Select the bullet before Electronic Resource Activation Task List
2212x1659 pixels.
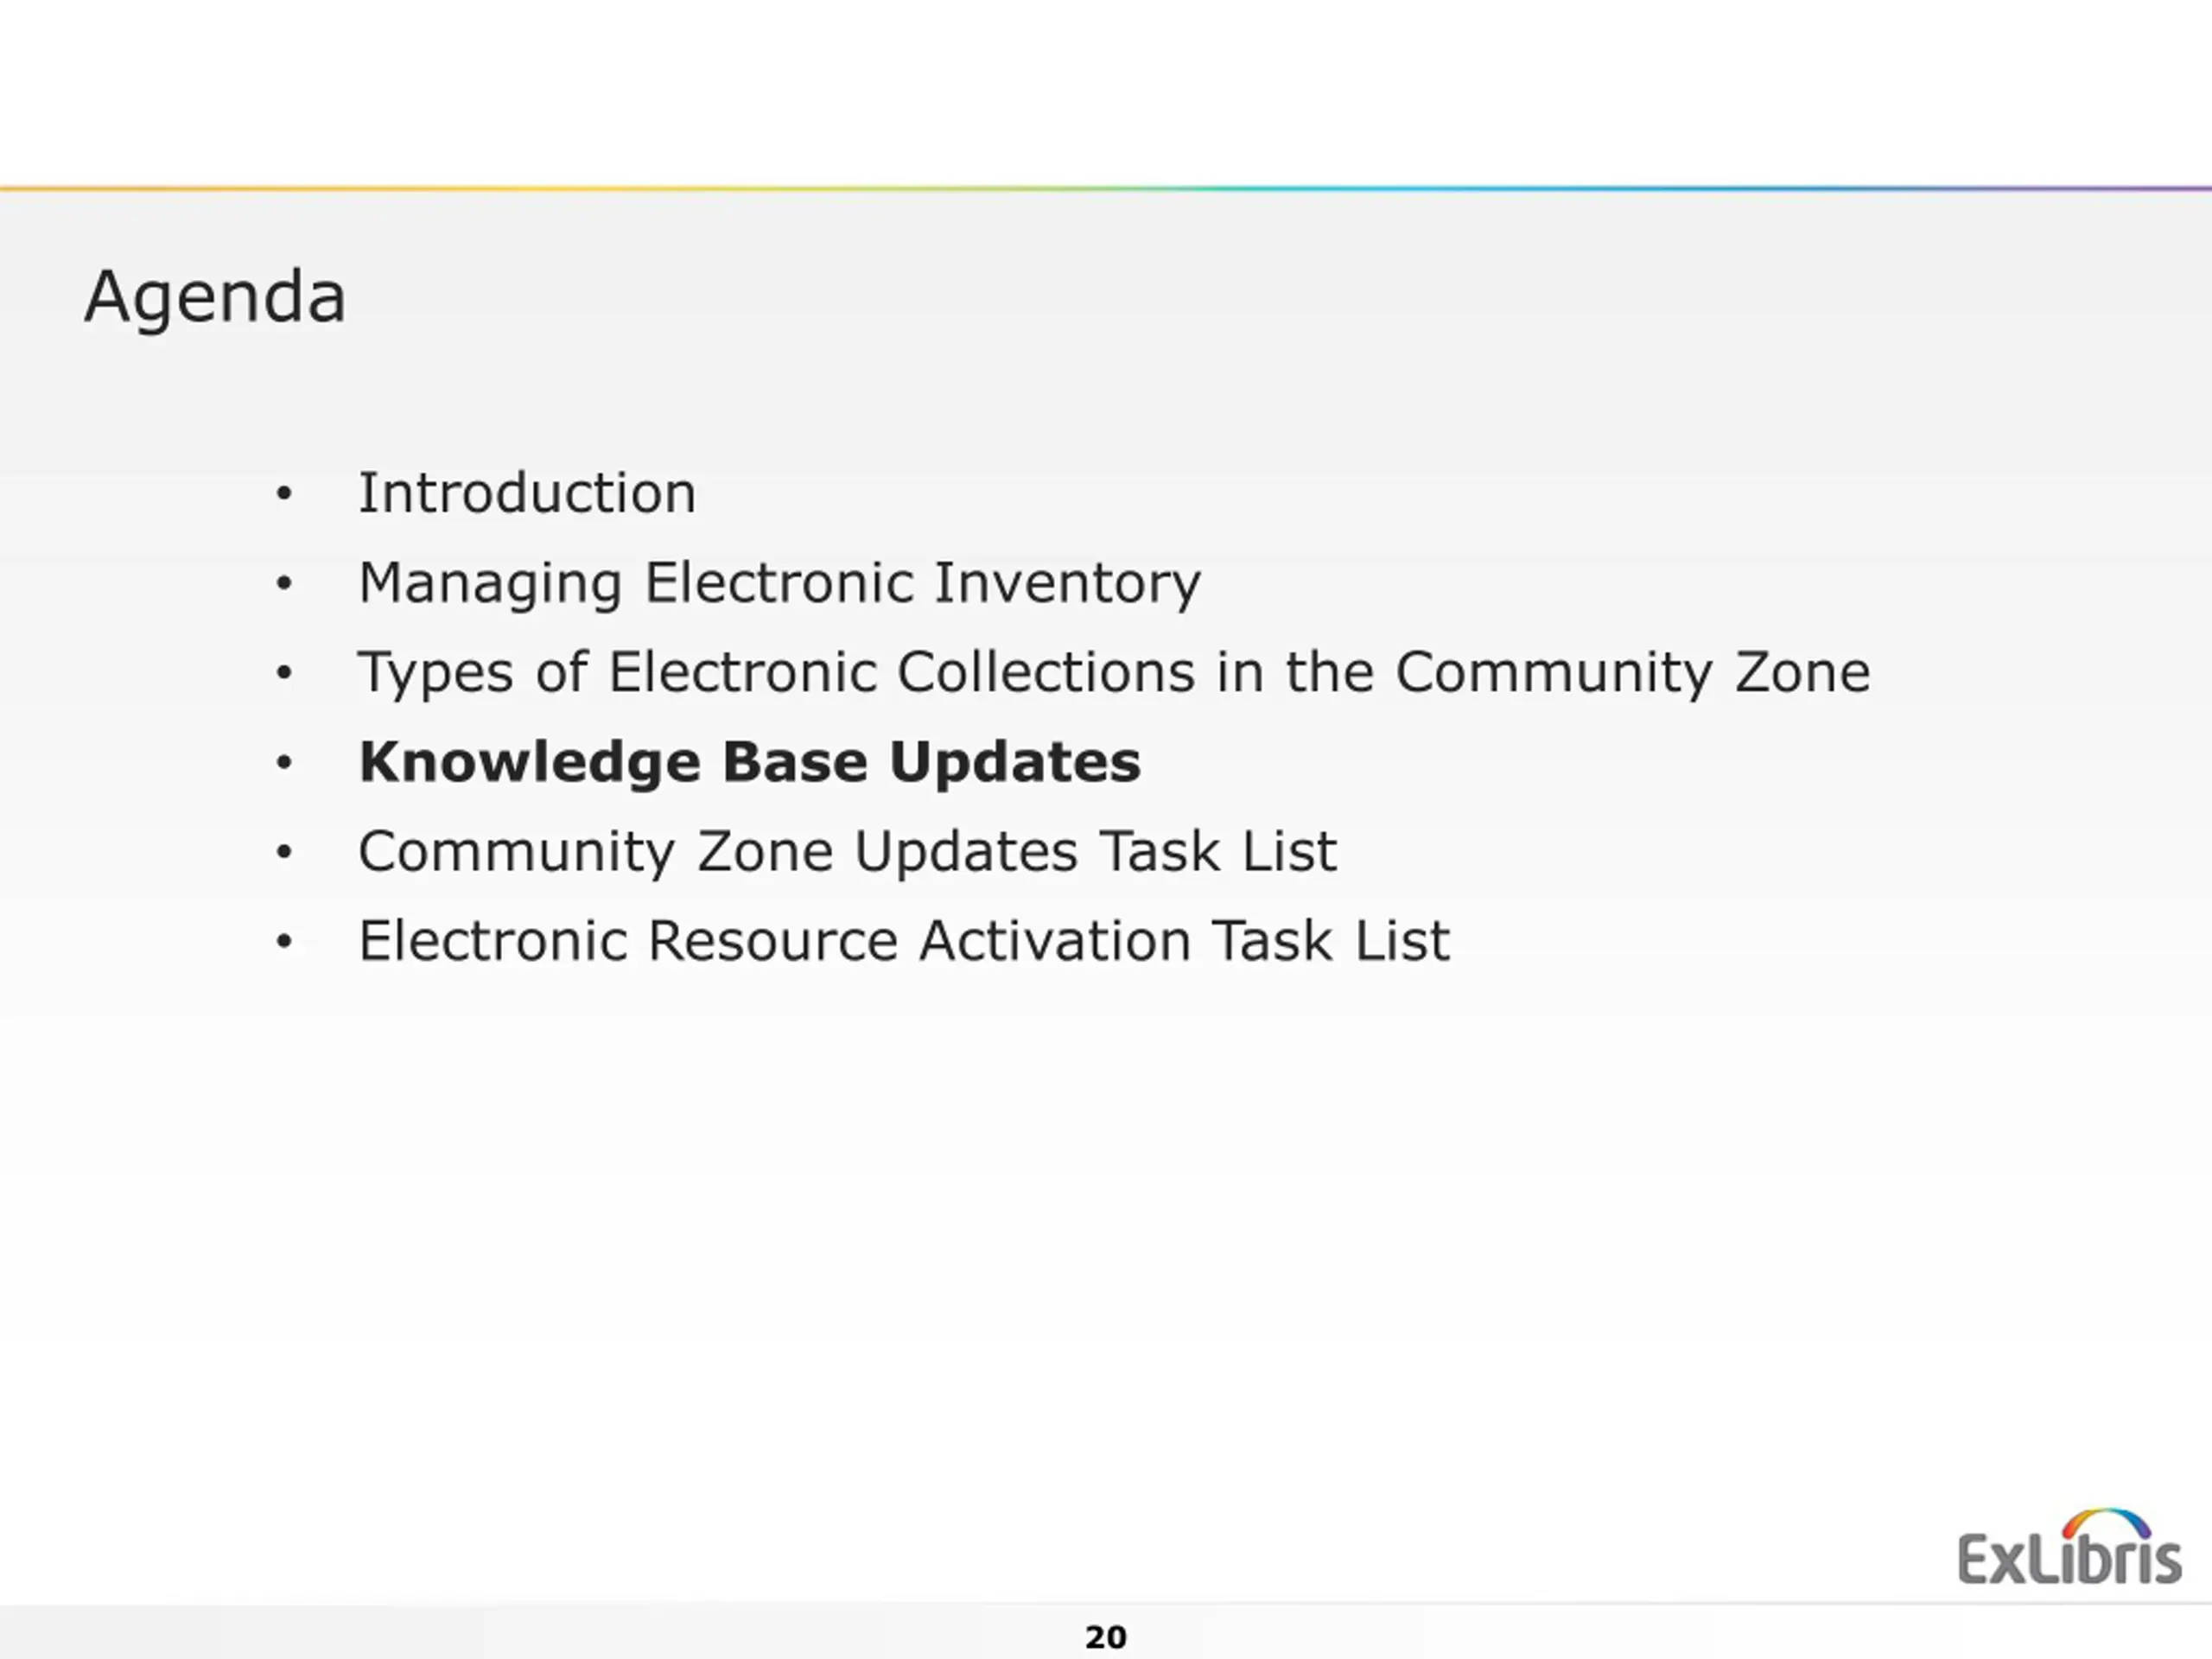(284, 941)
